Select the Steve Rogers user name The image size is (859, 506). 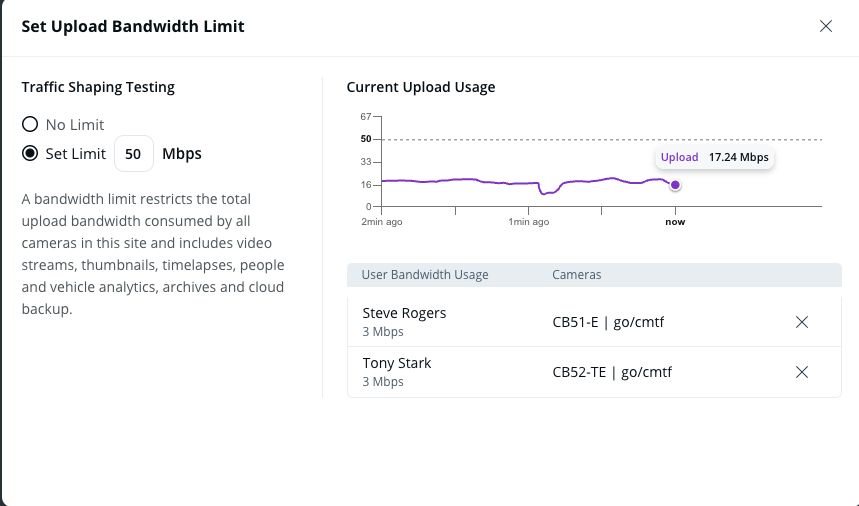[404, 313]
